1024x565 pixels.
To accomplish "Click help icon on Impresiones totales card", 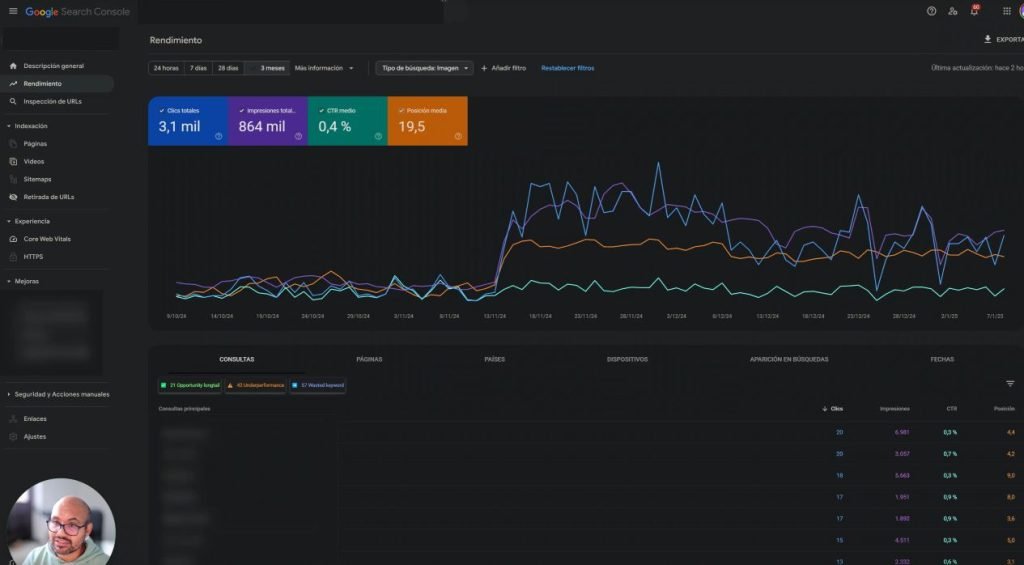I will (298, 137).
